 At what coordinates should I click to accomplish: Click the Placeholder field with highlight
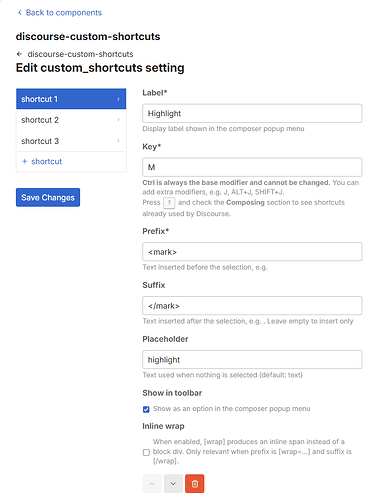tap(252, 360)
